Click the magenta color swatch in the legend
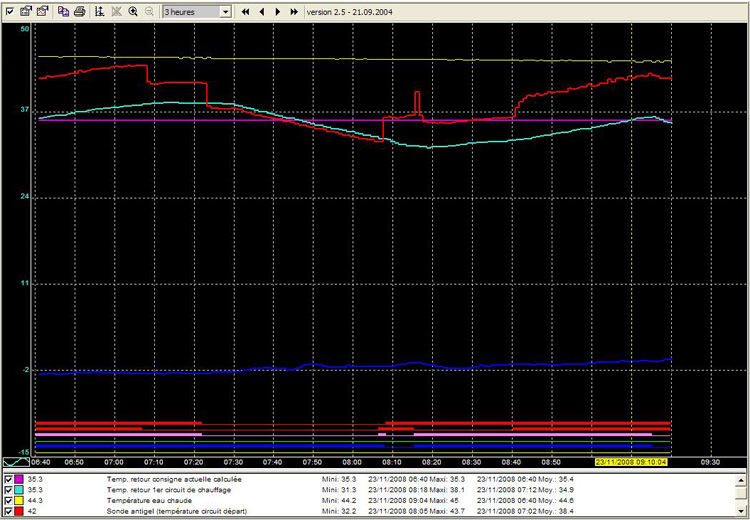The image size is (750, 520). tap(20, 480)
